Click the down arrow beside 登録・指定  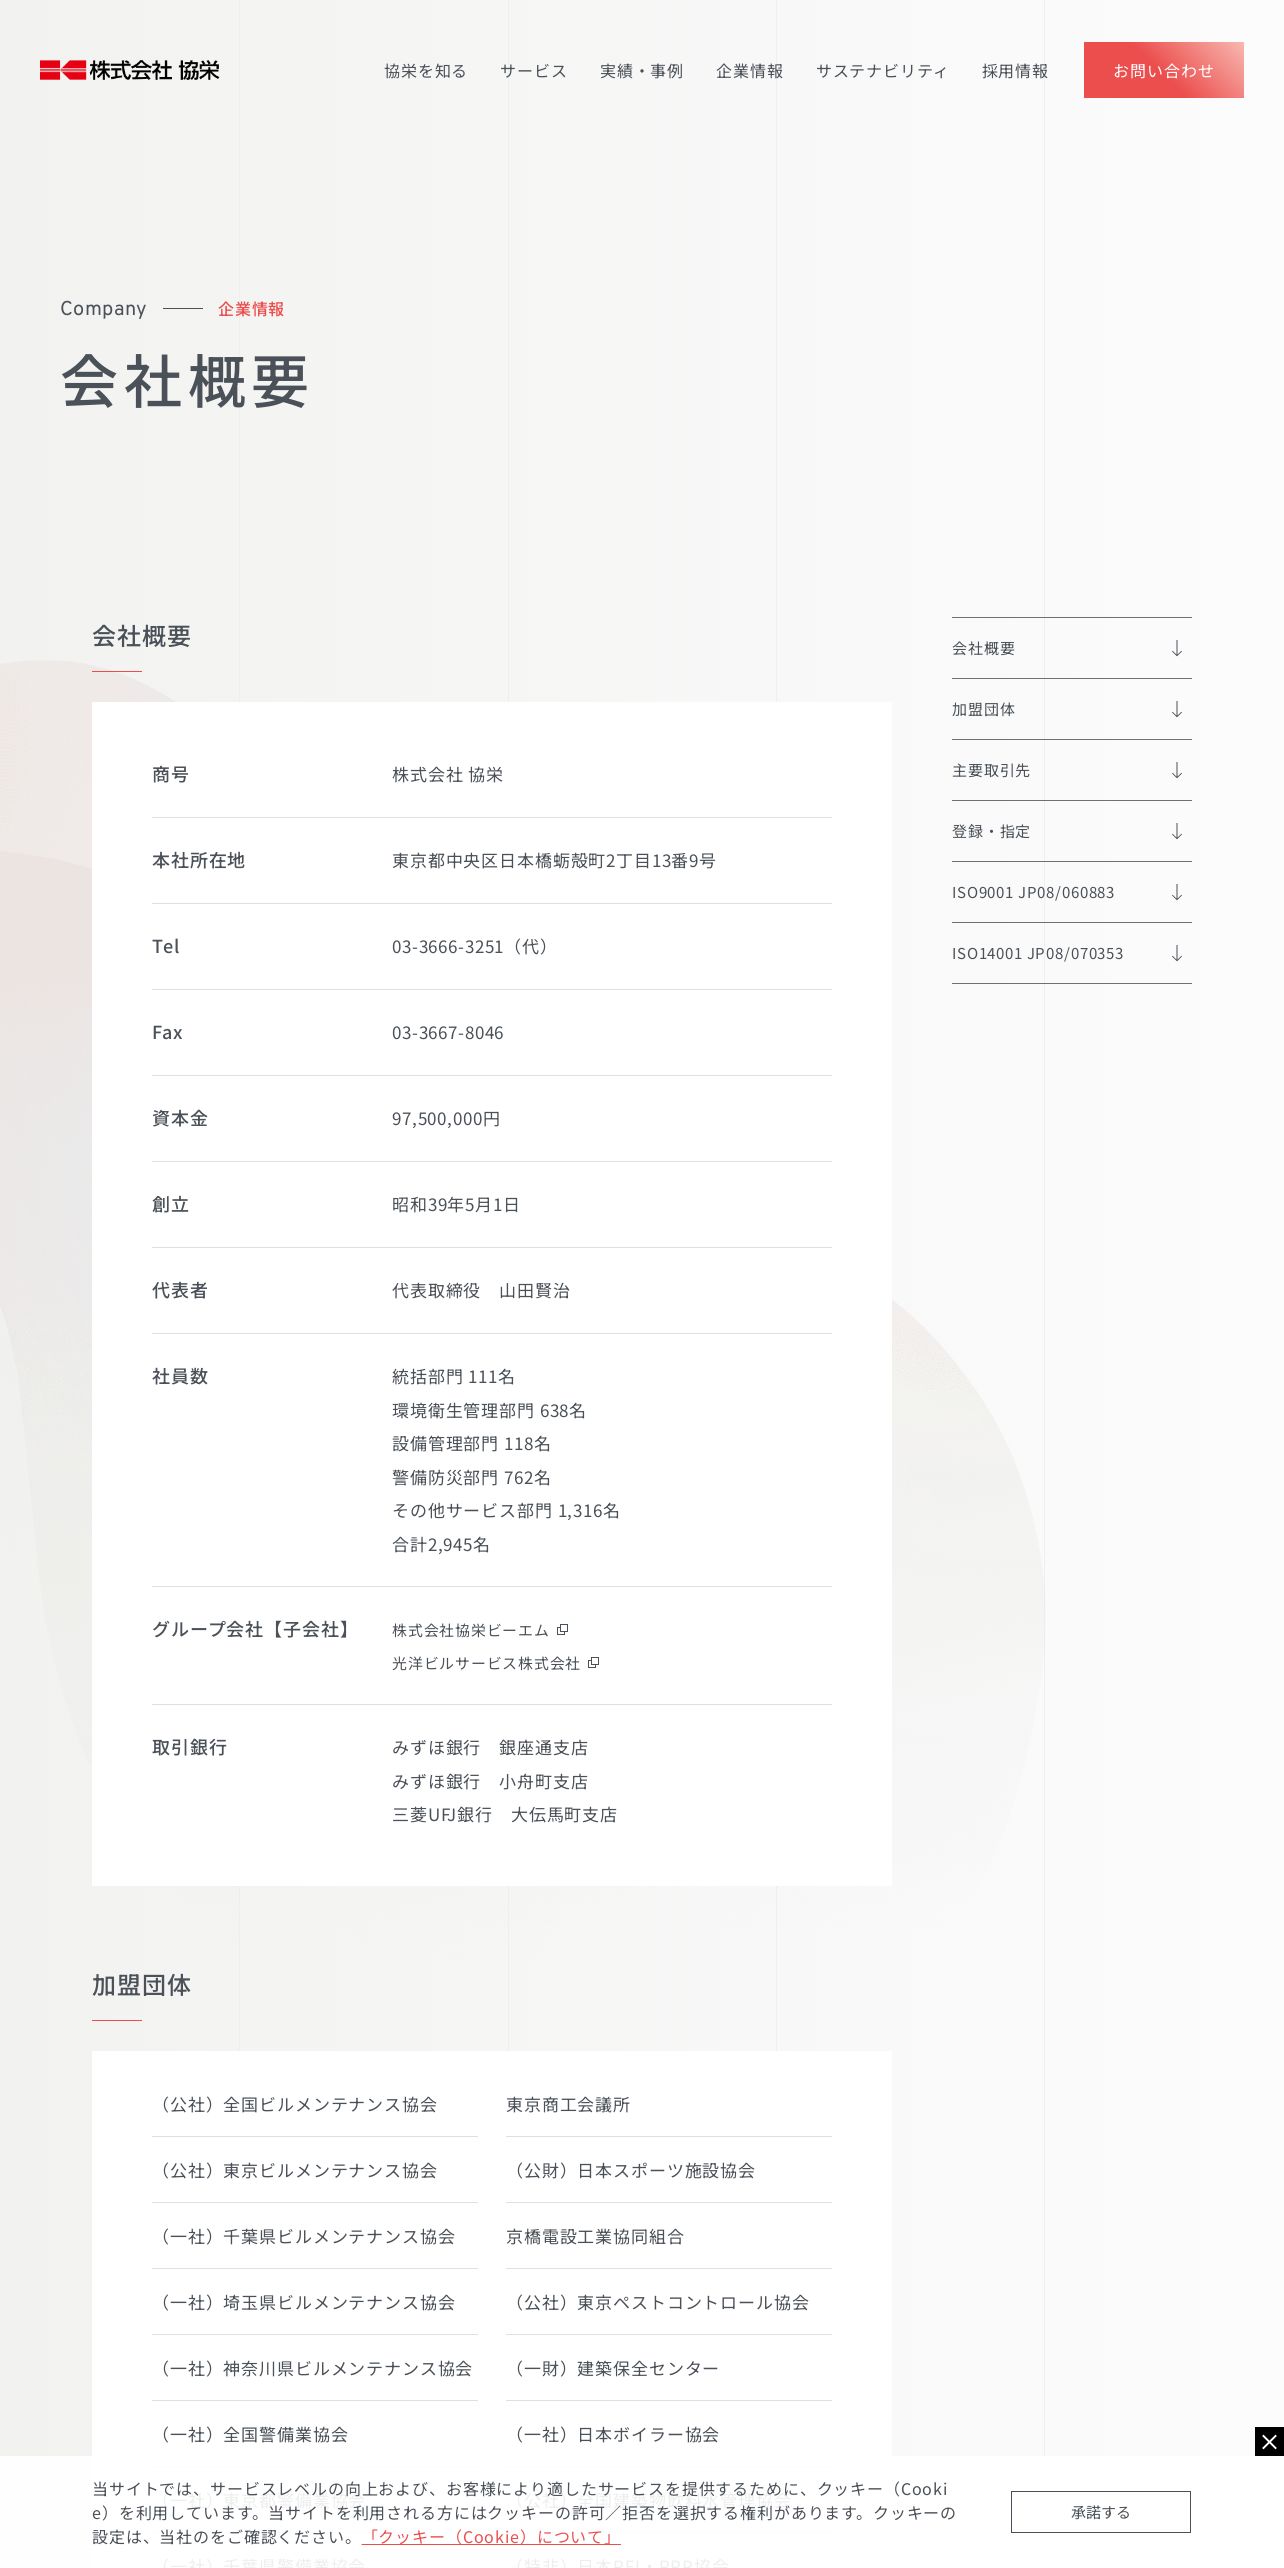(1177, 831)
